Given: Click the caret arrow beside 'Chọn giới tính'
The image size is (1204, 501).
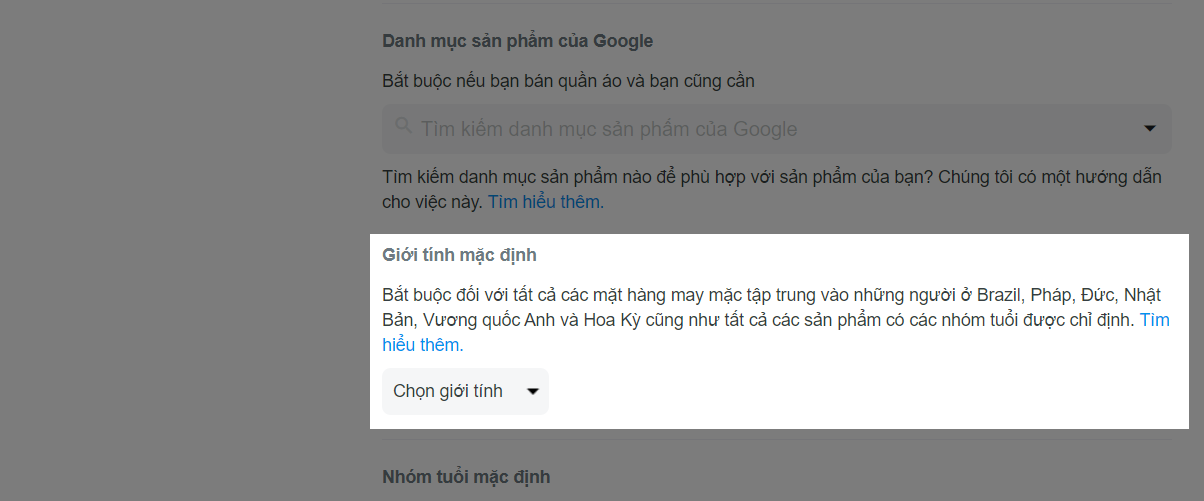Looking at the screenshot, I should (532, 392).
